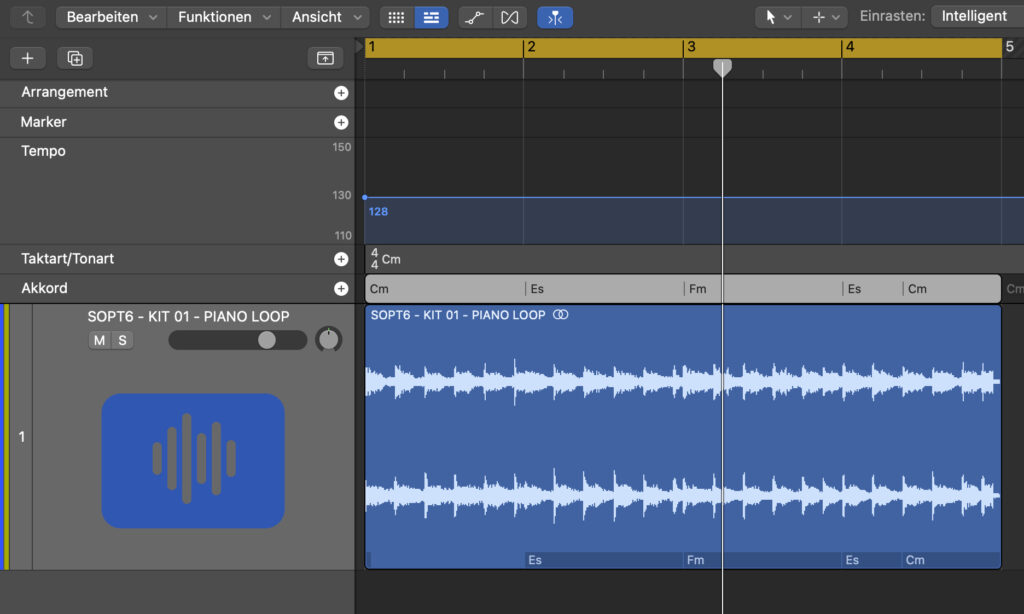Open the Einrasten Intelligent dropdown
This screenshot has width=1024, height=614.
coord(975,17)
